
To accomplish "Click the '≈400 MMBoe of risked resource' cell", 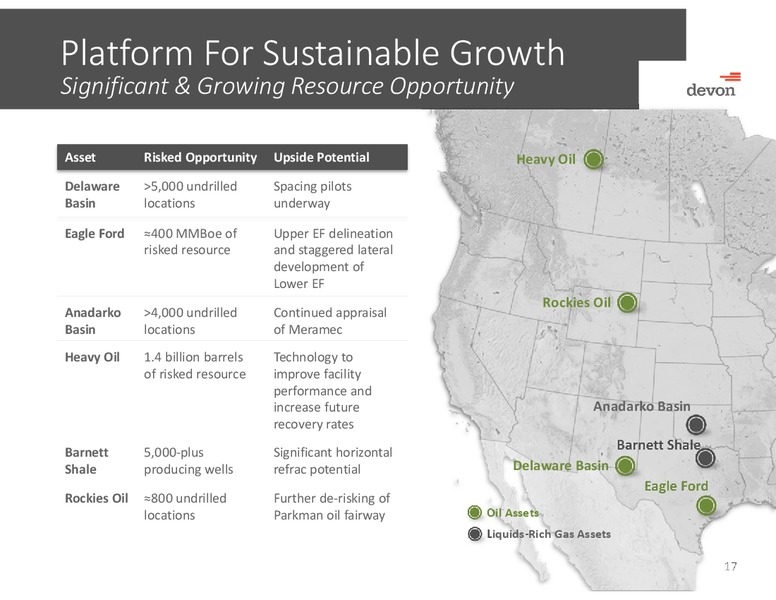I will click(x=191, y=241).
